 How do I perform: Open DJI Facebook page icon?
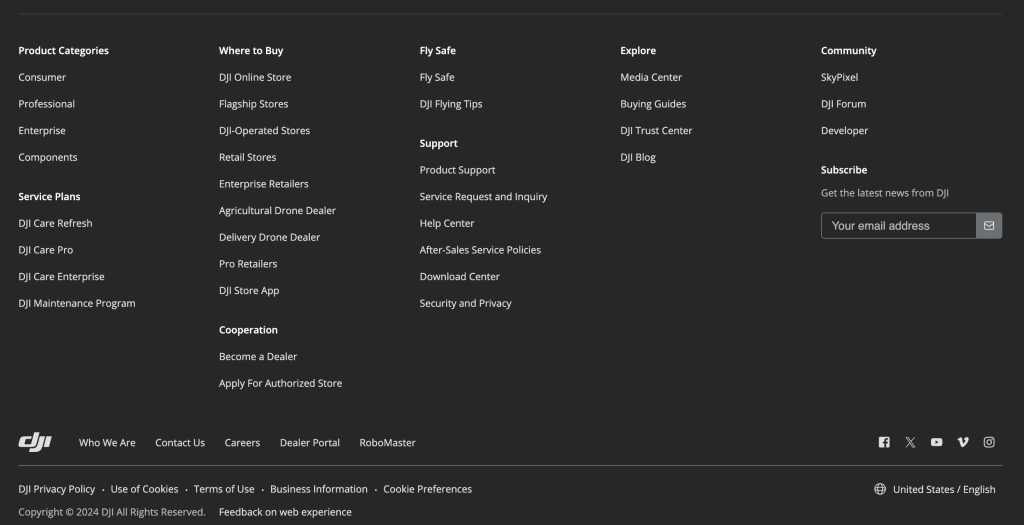pyautogui.click(x=884, y=442)
